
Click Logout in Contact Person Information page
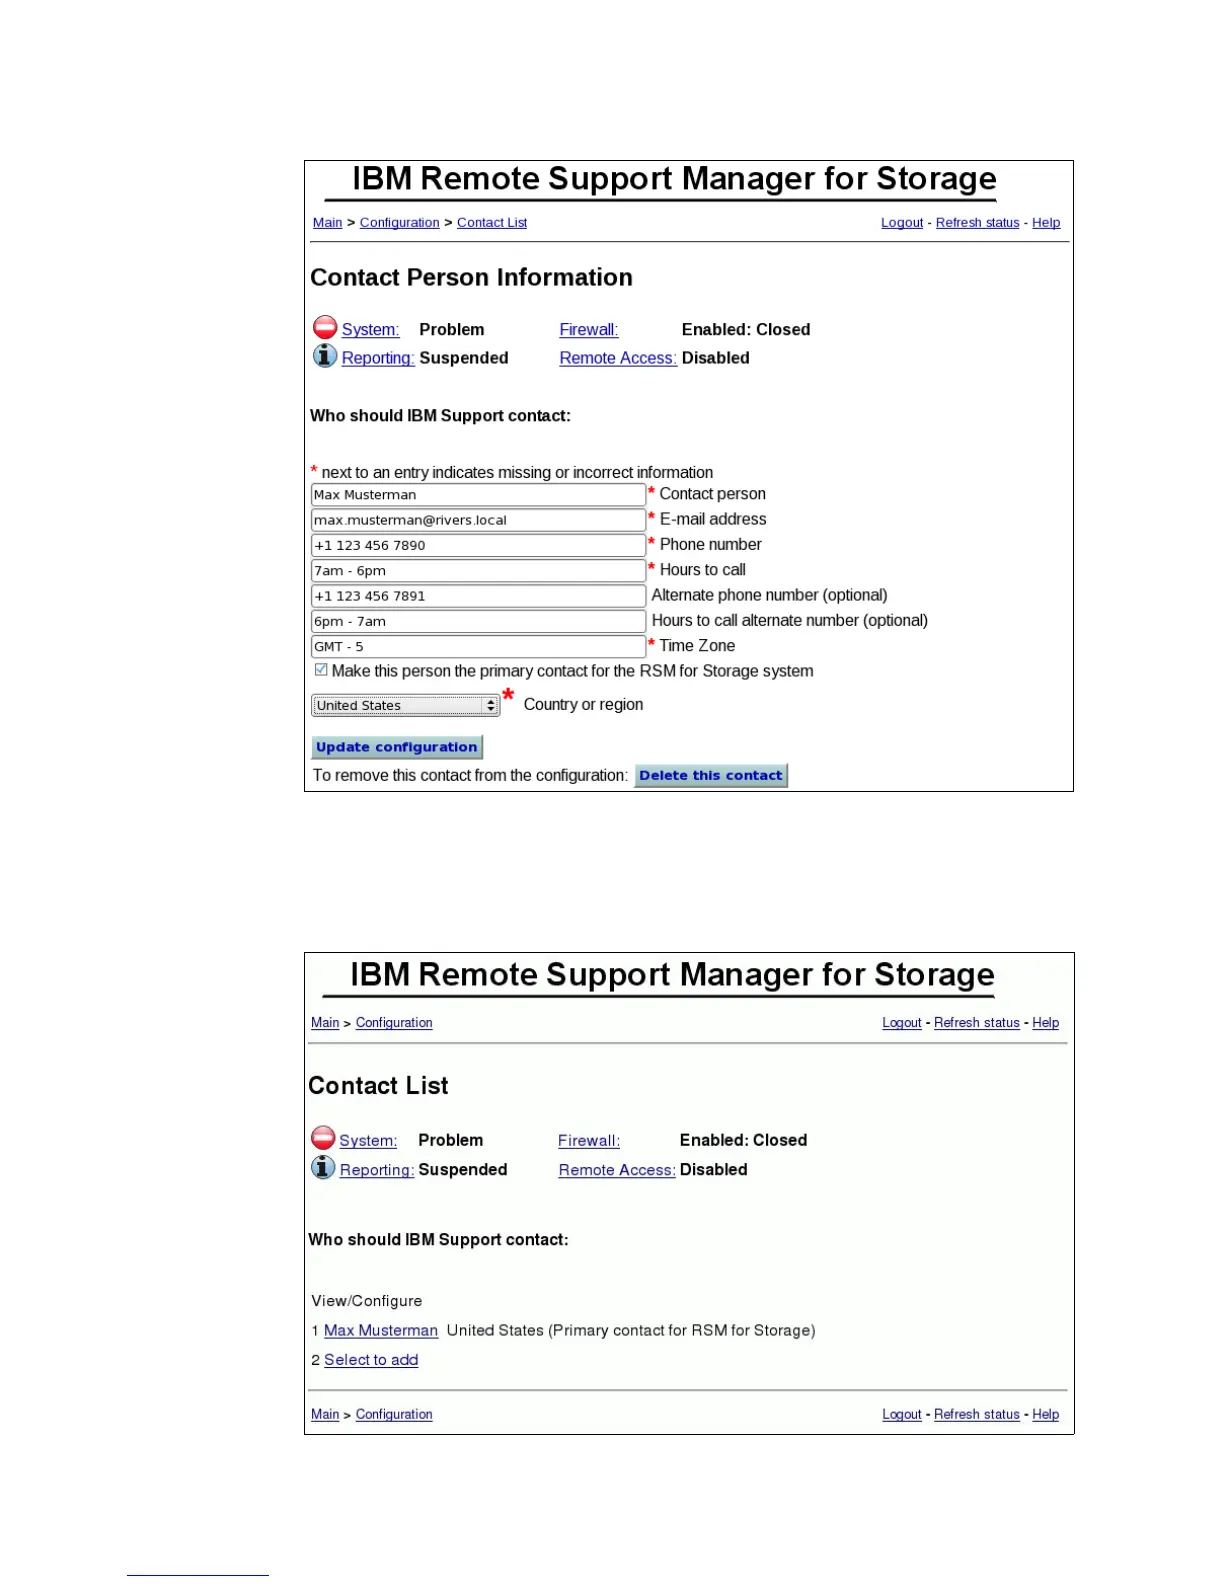[902, 223]
